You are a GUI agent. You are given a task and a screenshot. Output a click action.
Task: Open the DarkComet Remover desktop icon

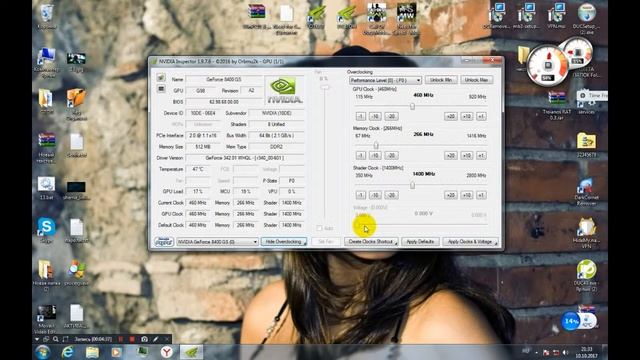[586, 191]
